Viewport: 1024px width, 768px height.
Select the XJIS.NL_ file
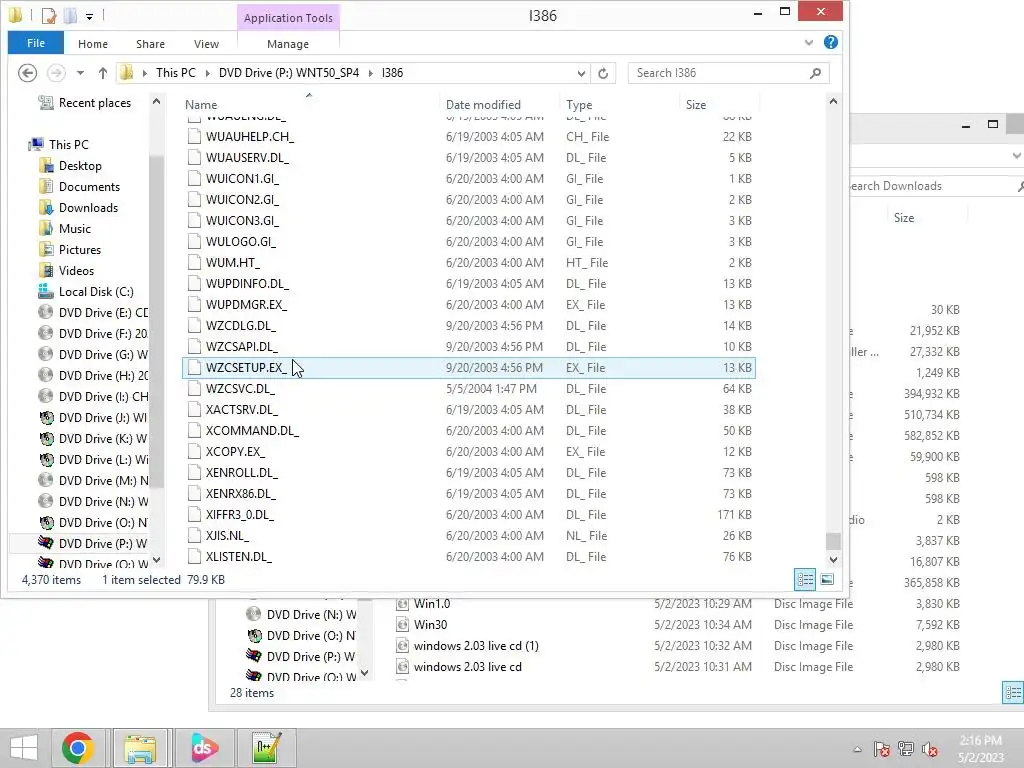tap(468, 536)
